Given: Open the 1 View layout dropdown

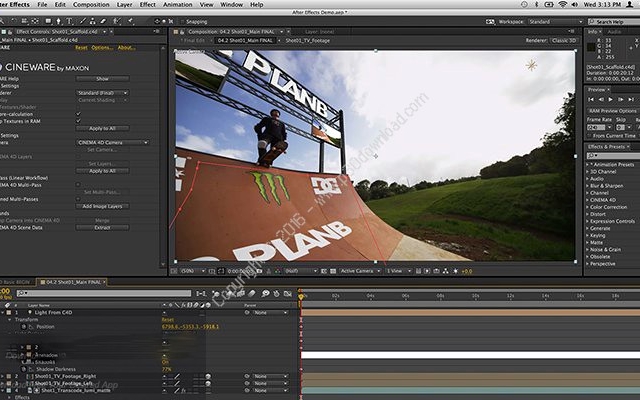Looking at the screenshot, I should 398,271.
